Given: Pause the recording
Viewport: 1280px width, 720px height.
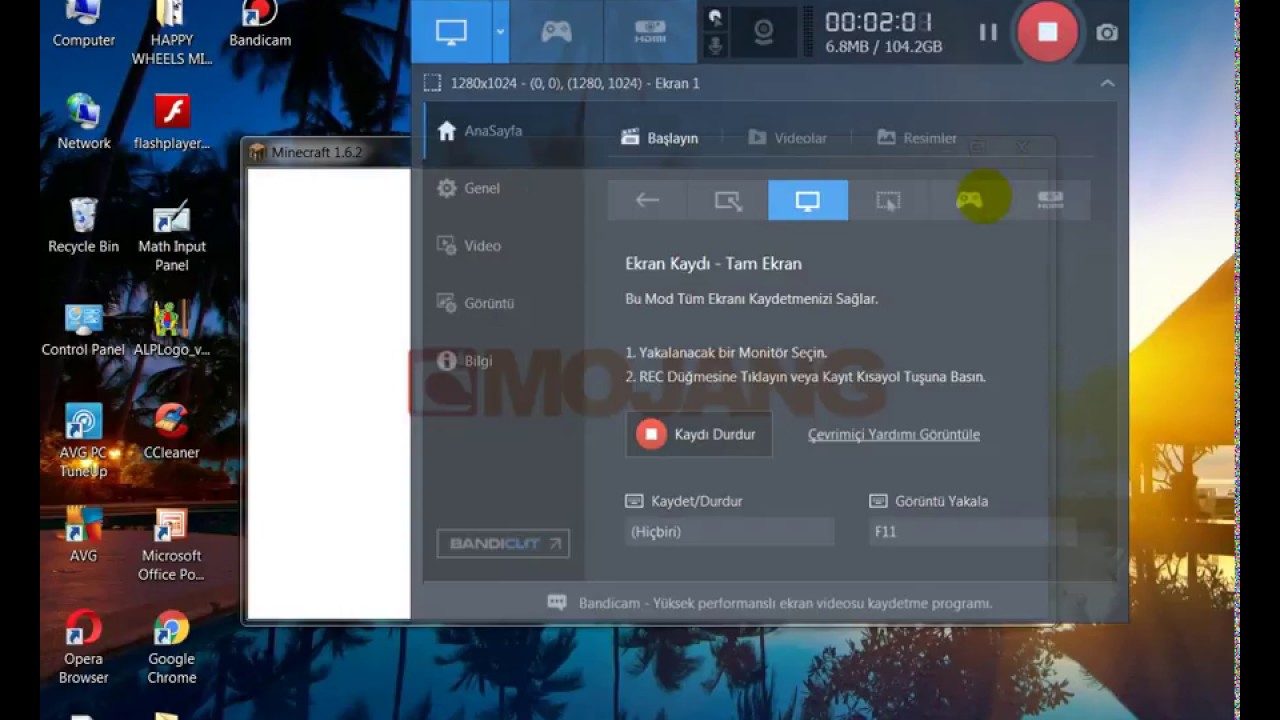Looking at the screenshot, I should click(988, 32).
